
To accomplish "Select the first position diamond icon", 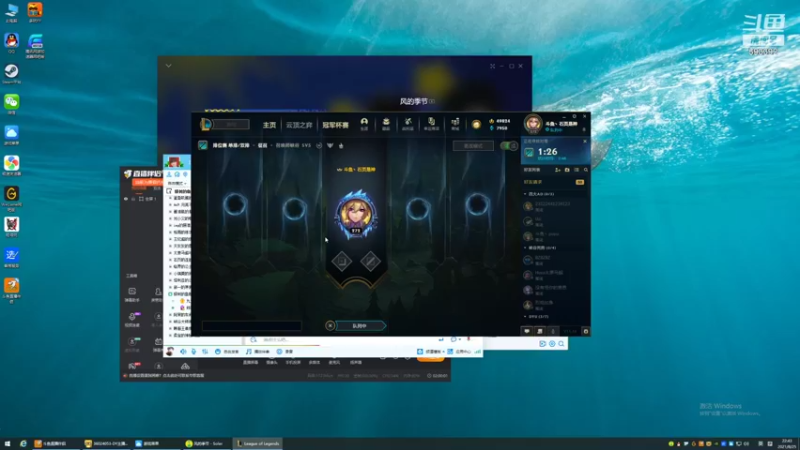I will tap(341, 261).
